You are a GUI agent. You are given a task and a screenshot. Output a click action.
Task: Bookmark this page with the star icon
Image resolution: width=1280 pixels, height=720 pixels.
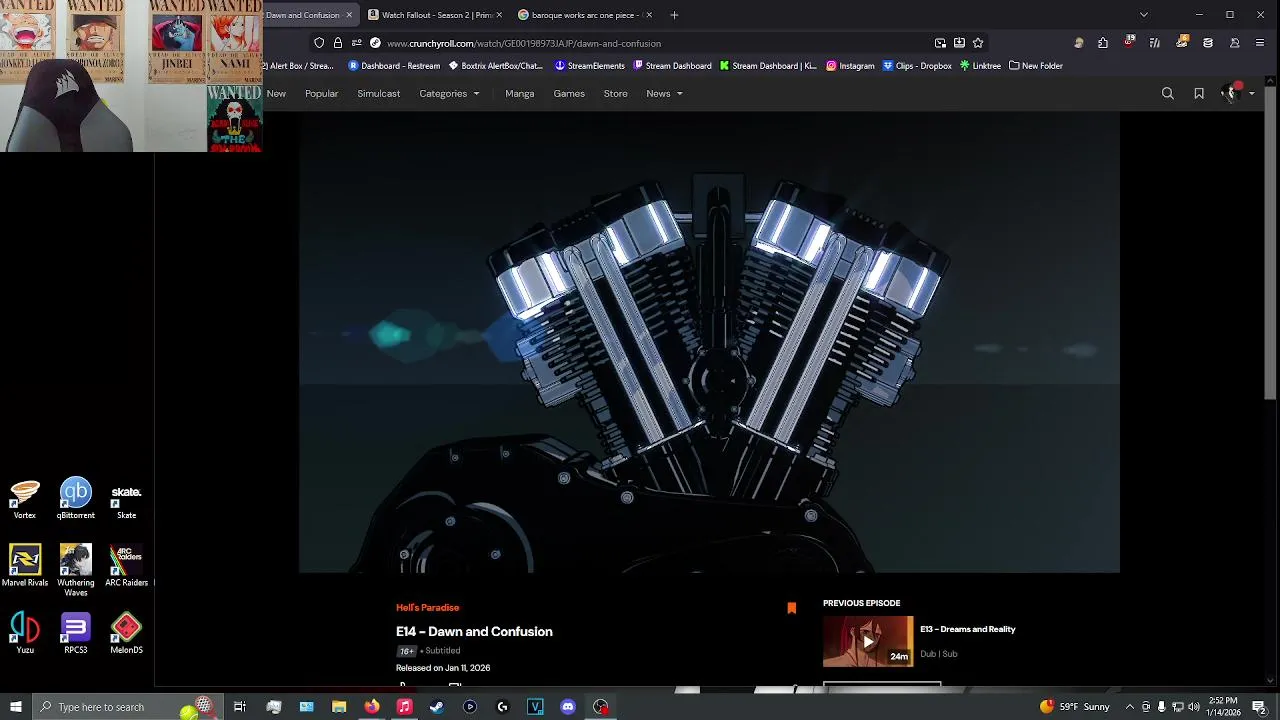coord(978,43)
